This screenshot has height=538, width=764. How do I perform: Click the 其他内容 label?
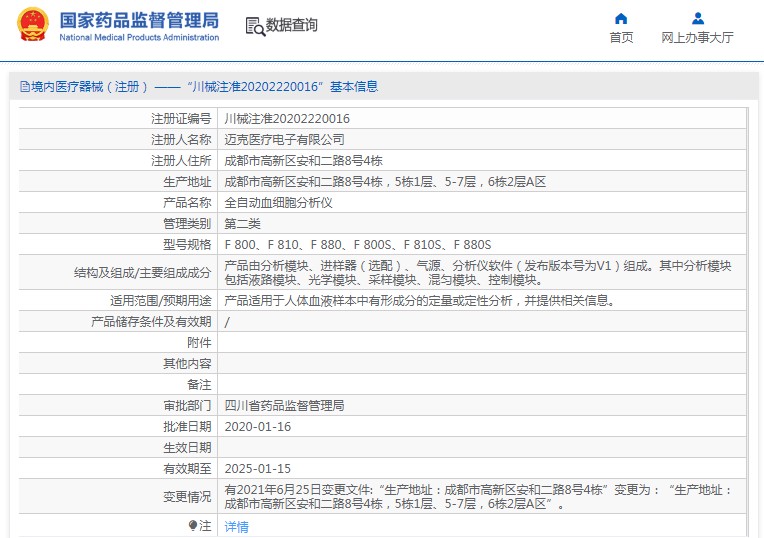[x=187, y=364]
